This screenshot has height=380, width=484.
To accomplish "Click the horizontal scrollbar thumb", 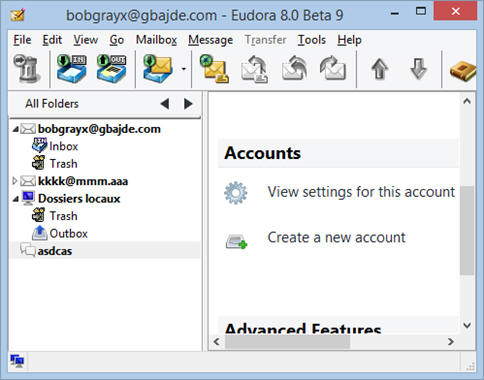I will 287,342.
